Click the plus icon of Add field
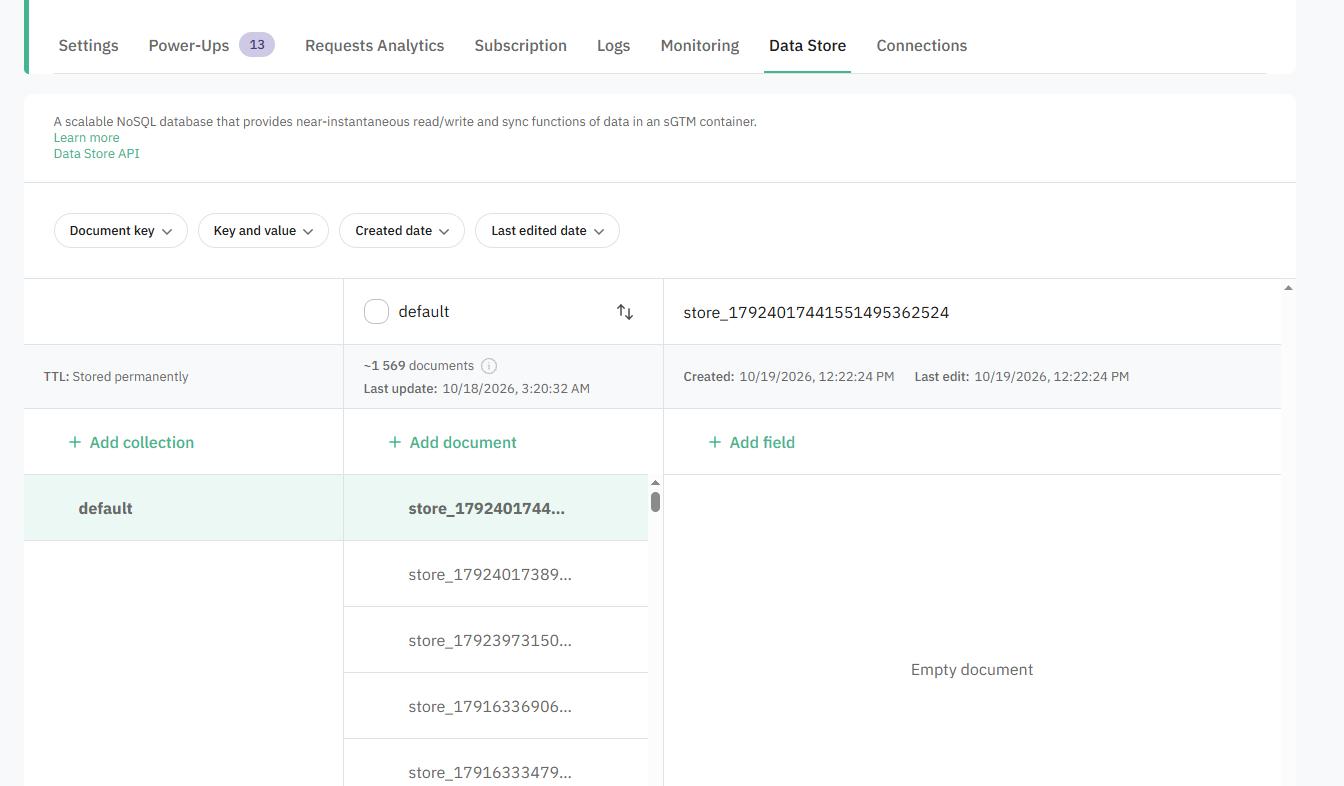The width and height of the screenshot is (1344, 786). [x=715, y=442]
